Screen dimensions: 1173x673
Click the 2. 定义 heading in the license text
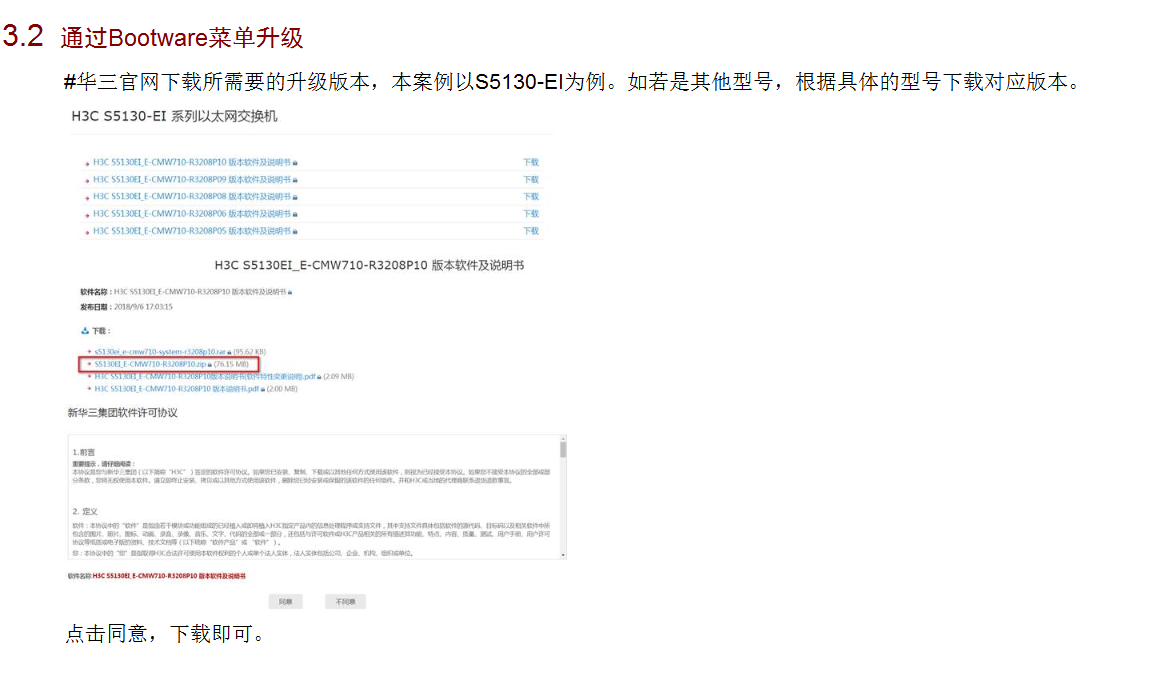click(x=85, y=511)
